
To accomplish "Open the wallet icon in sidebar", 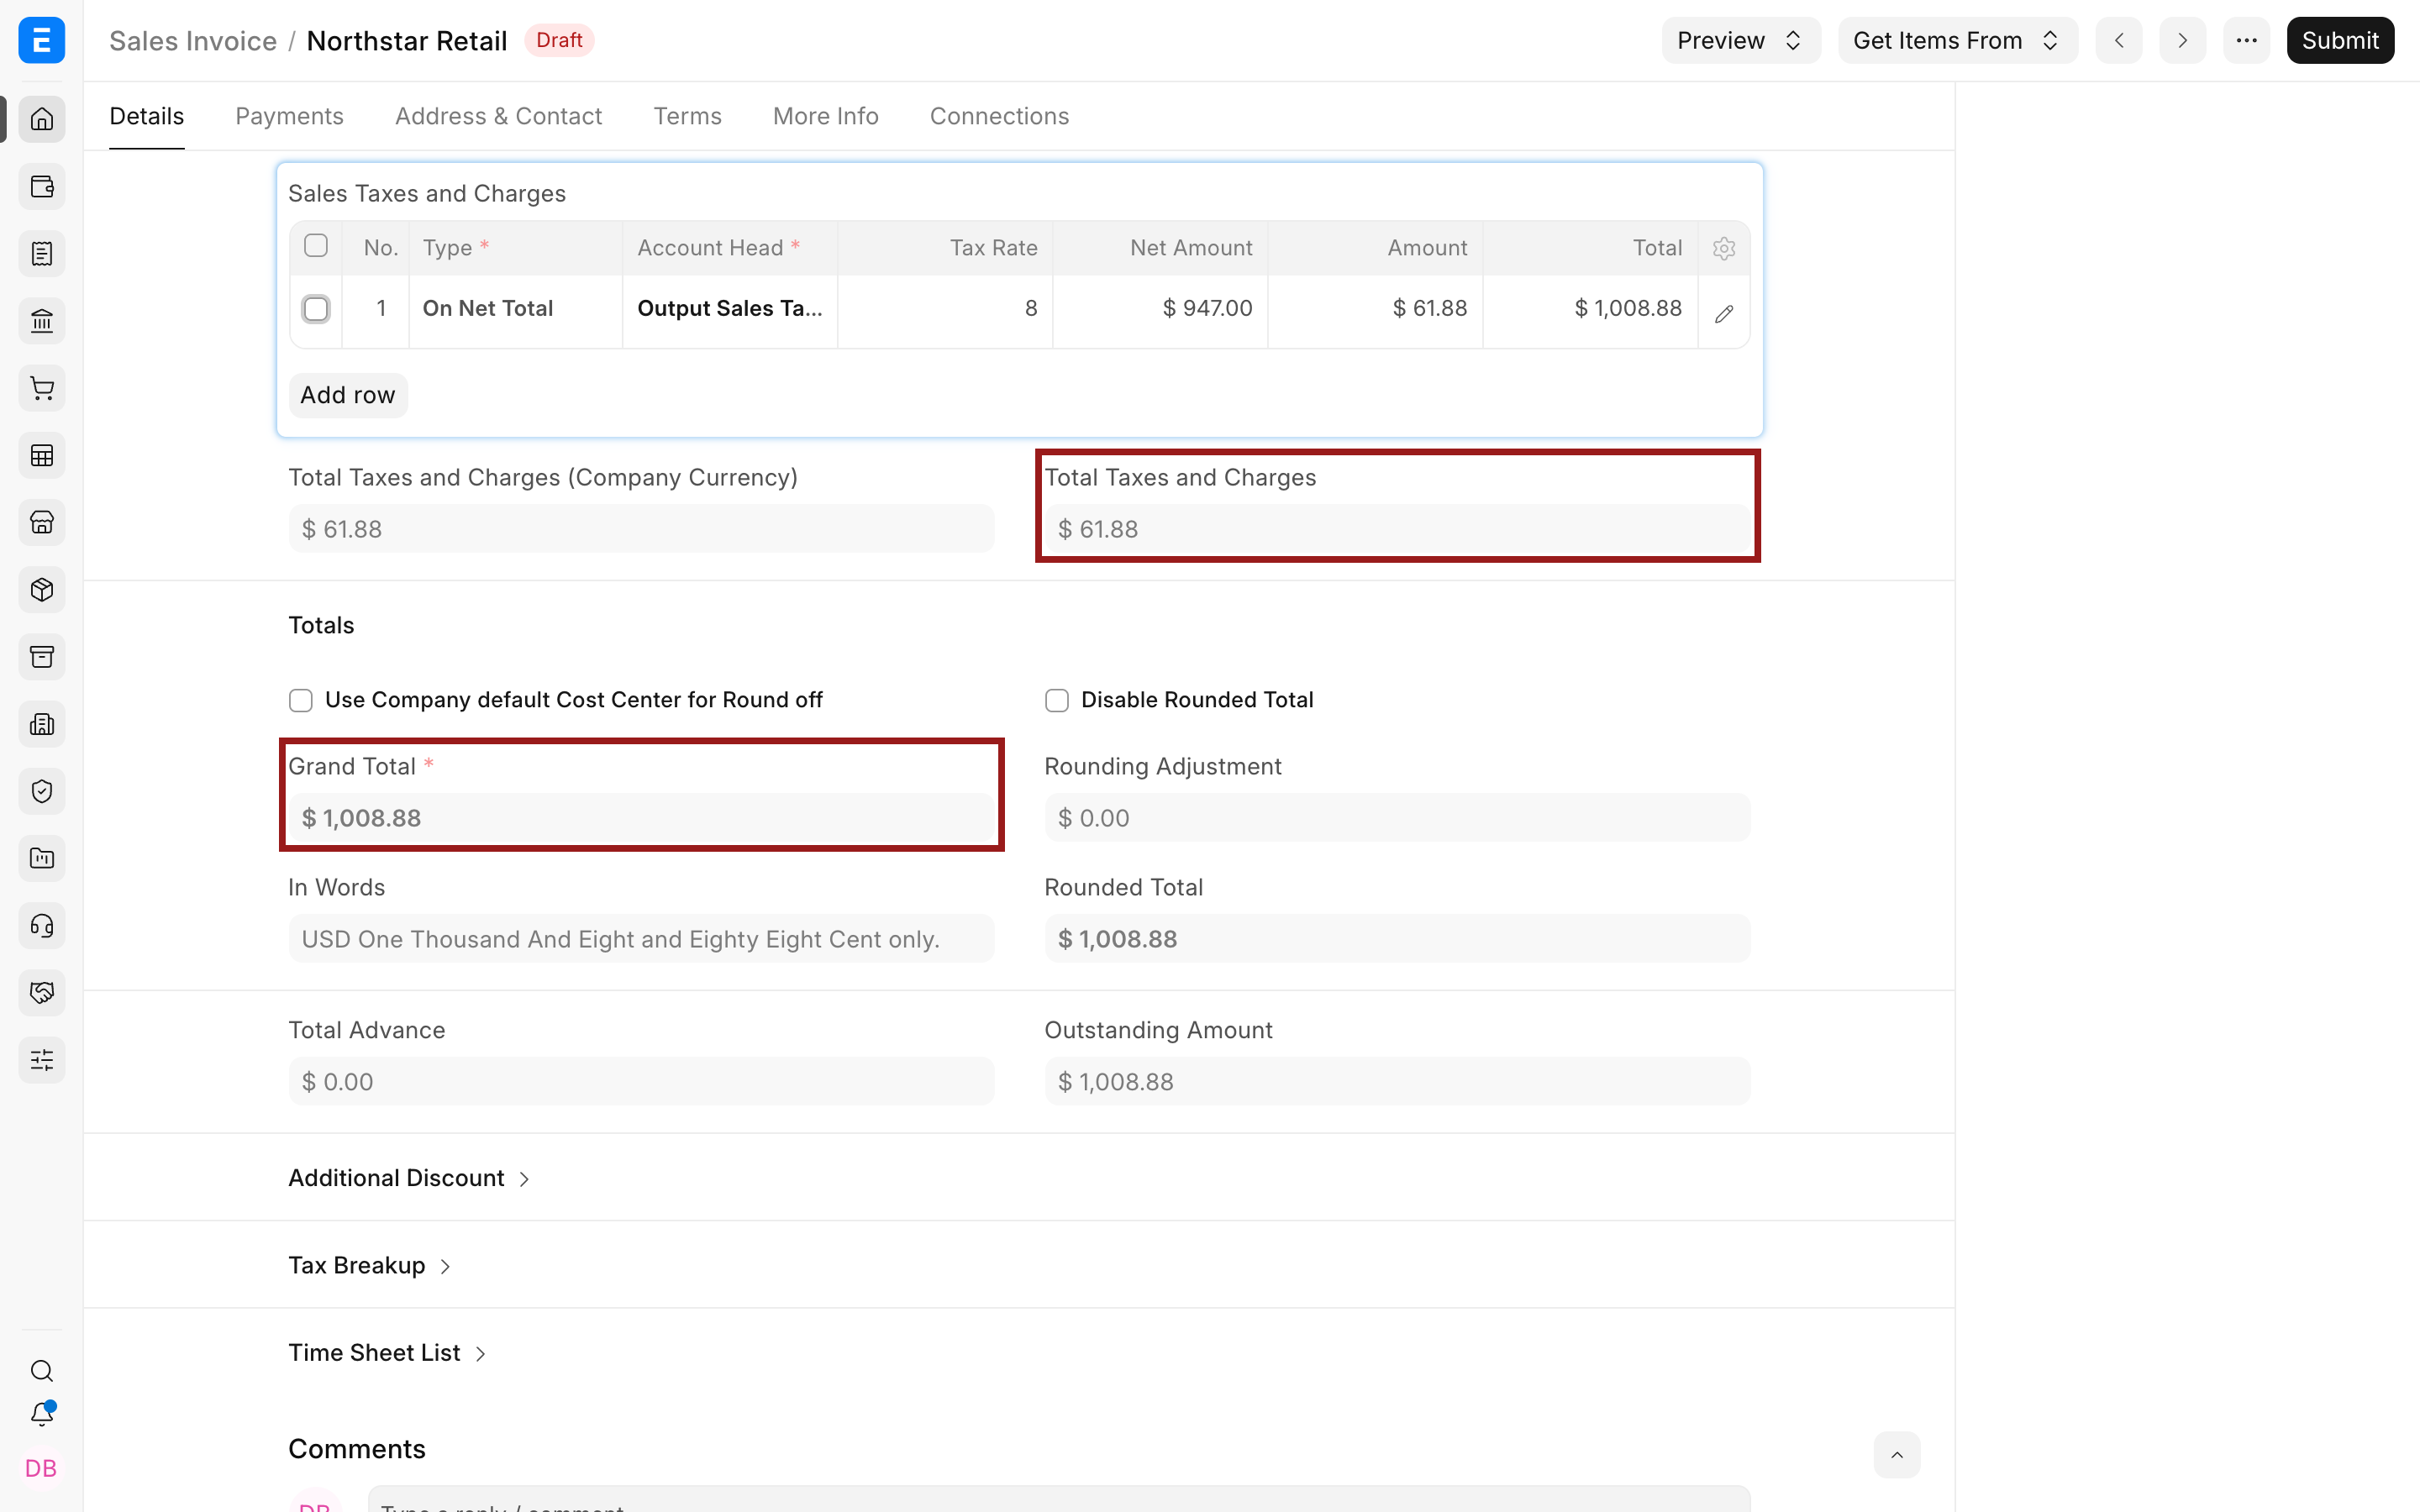I will point(42,186).
